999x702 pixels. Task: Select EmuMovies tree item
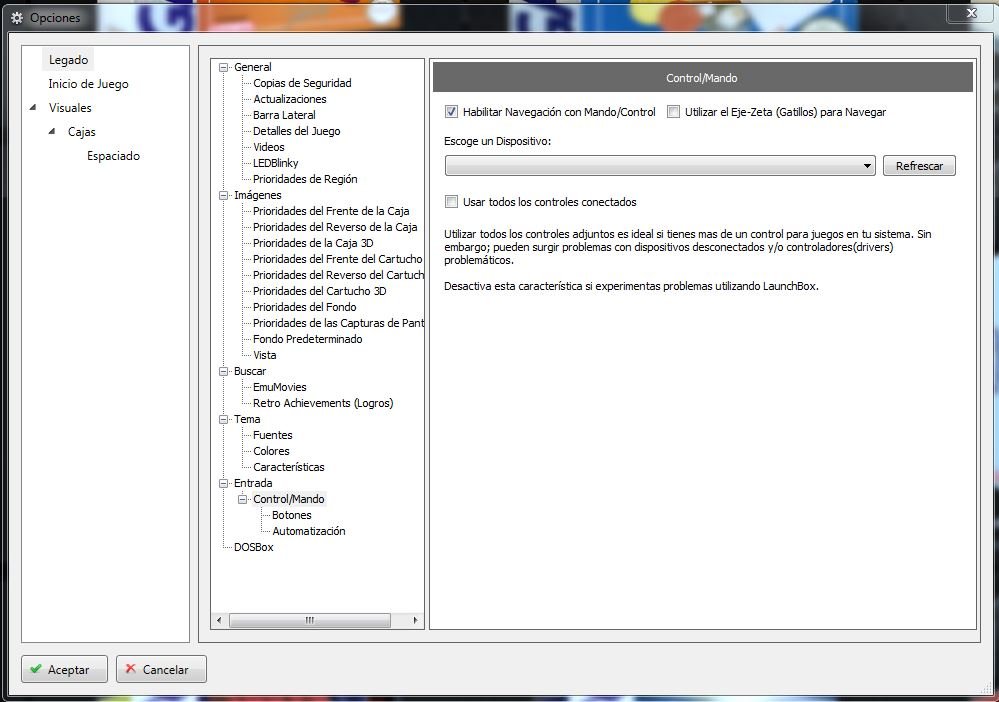pyautogui.click(x=279, y=387)
